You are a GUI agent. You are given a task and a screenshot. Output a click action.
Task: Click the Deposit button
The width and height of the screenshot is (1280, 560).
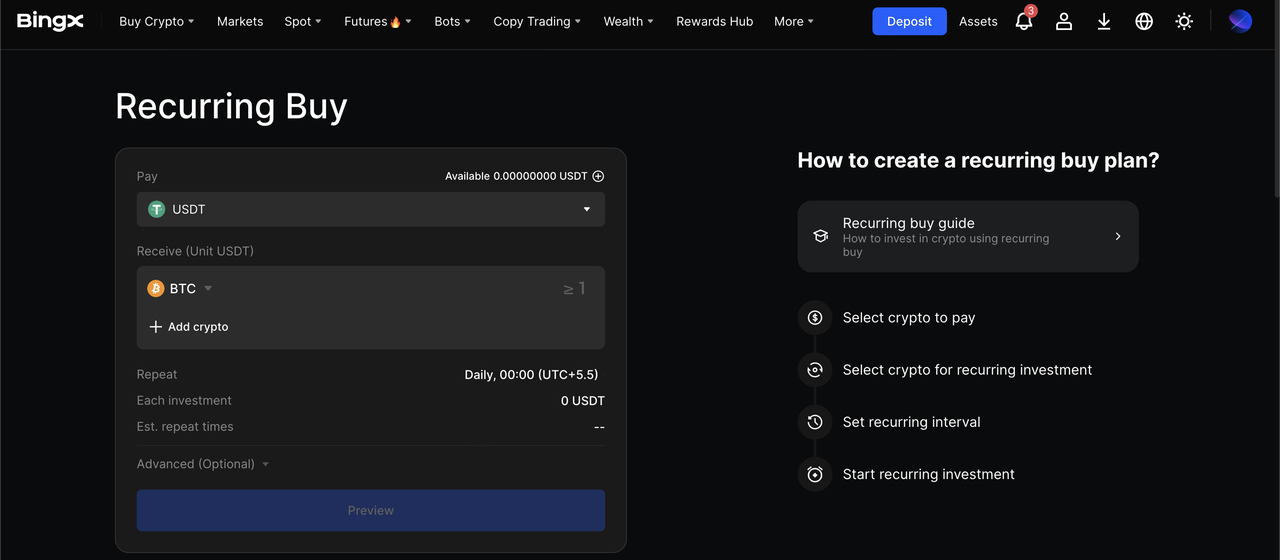(909, 21)
